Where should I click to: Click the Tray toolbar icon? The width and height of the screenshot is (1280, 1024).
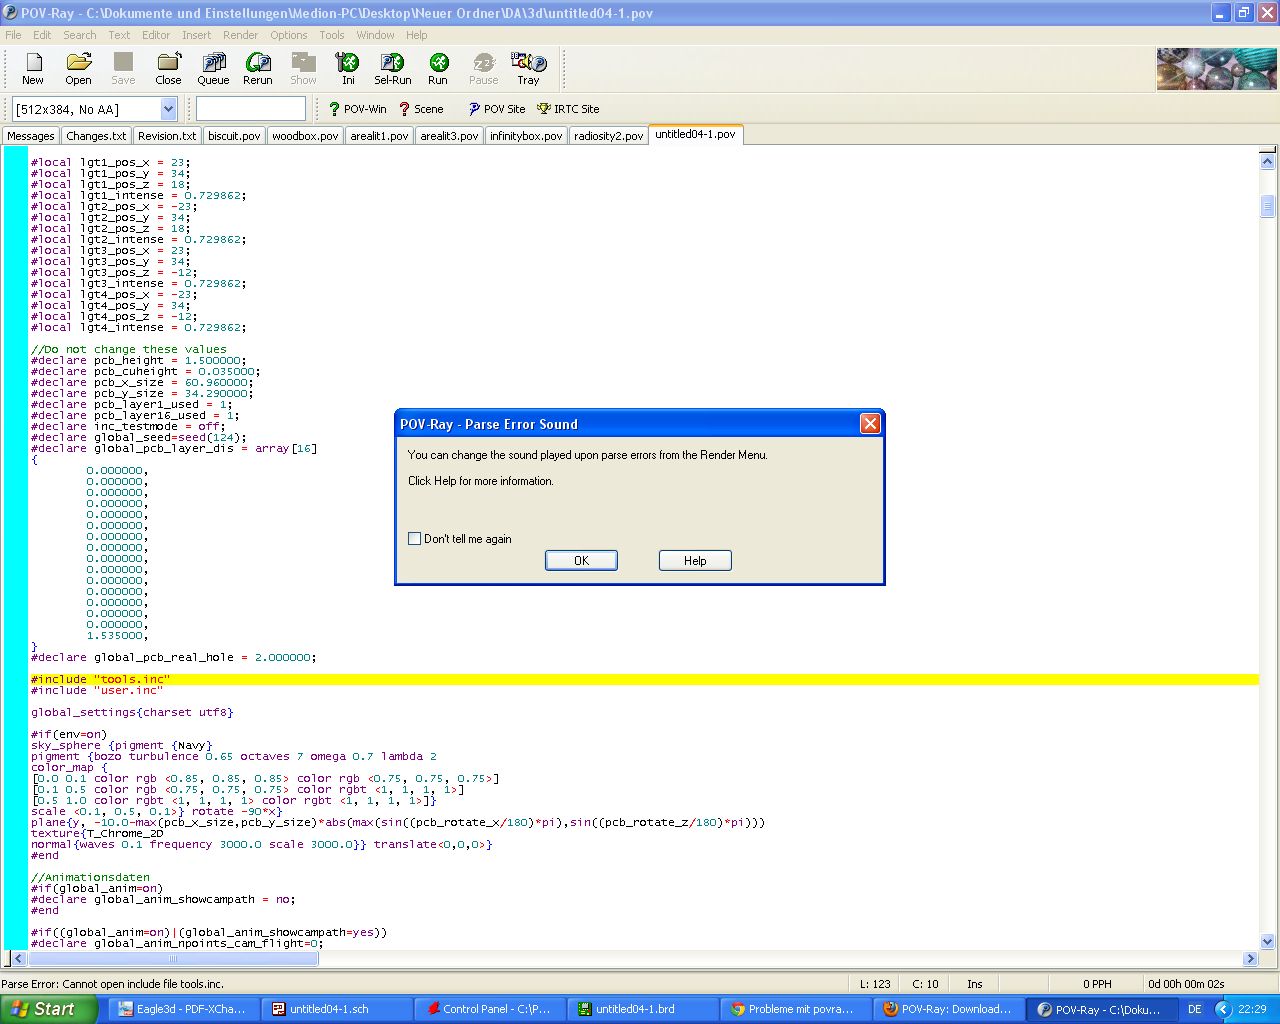[528, 69]
